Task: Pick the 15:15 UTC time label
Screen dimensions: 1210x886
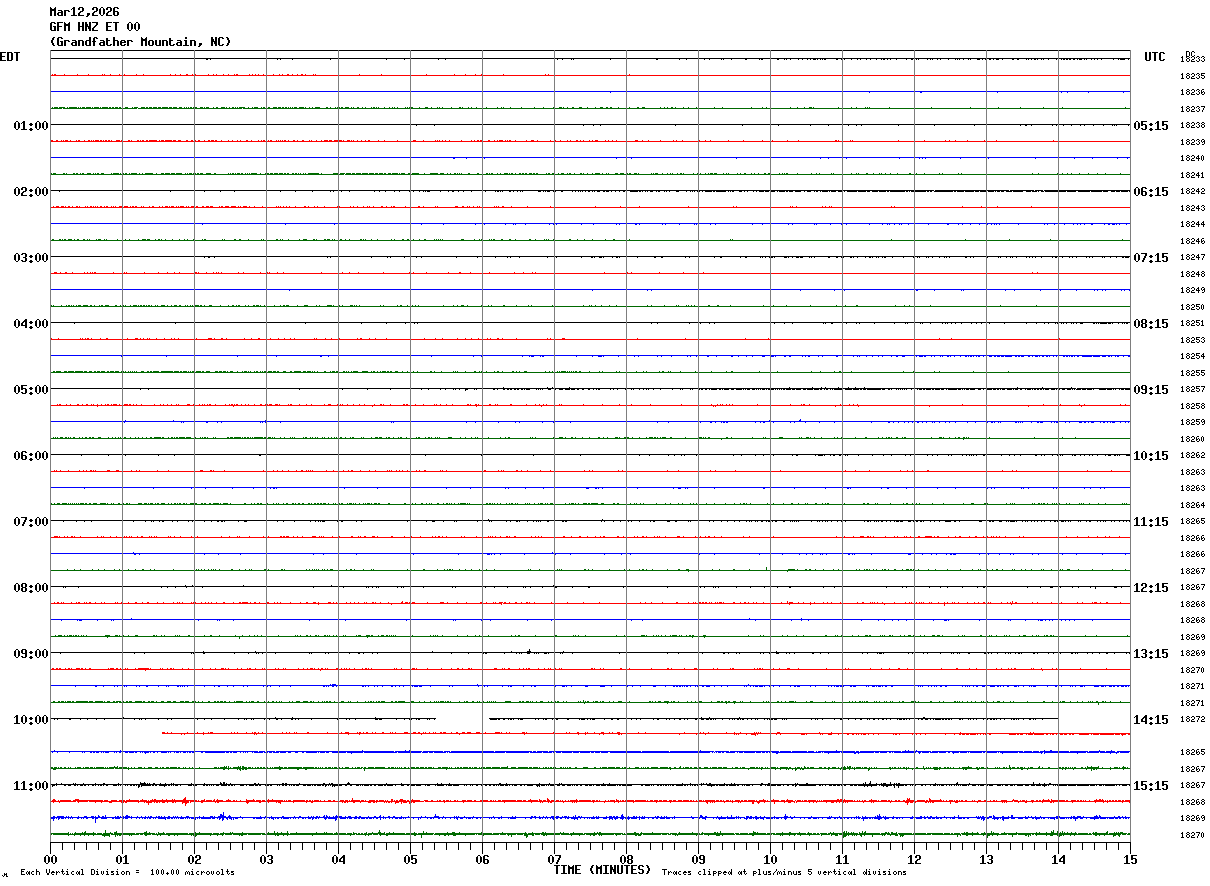Action: click(1150, 786)
